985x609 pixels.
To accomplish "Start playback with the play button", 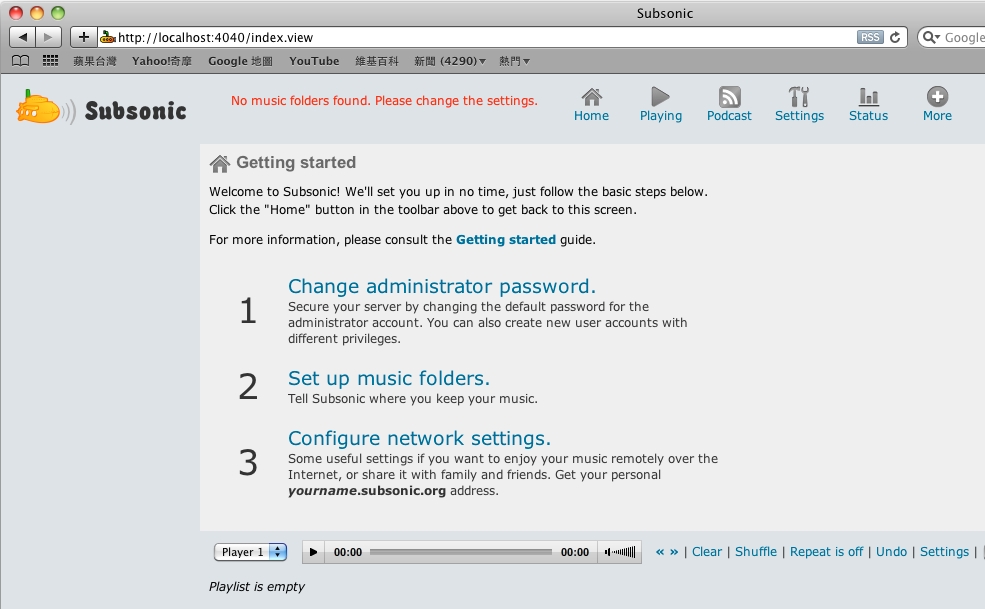I will [x=313, y=552].
